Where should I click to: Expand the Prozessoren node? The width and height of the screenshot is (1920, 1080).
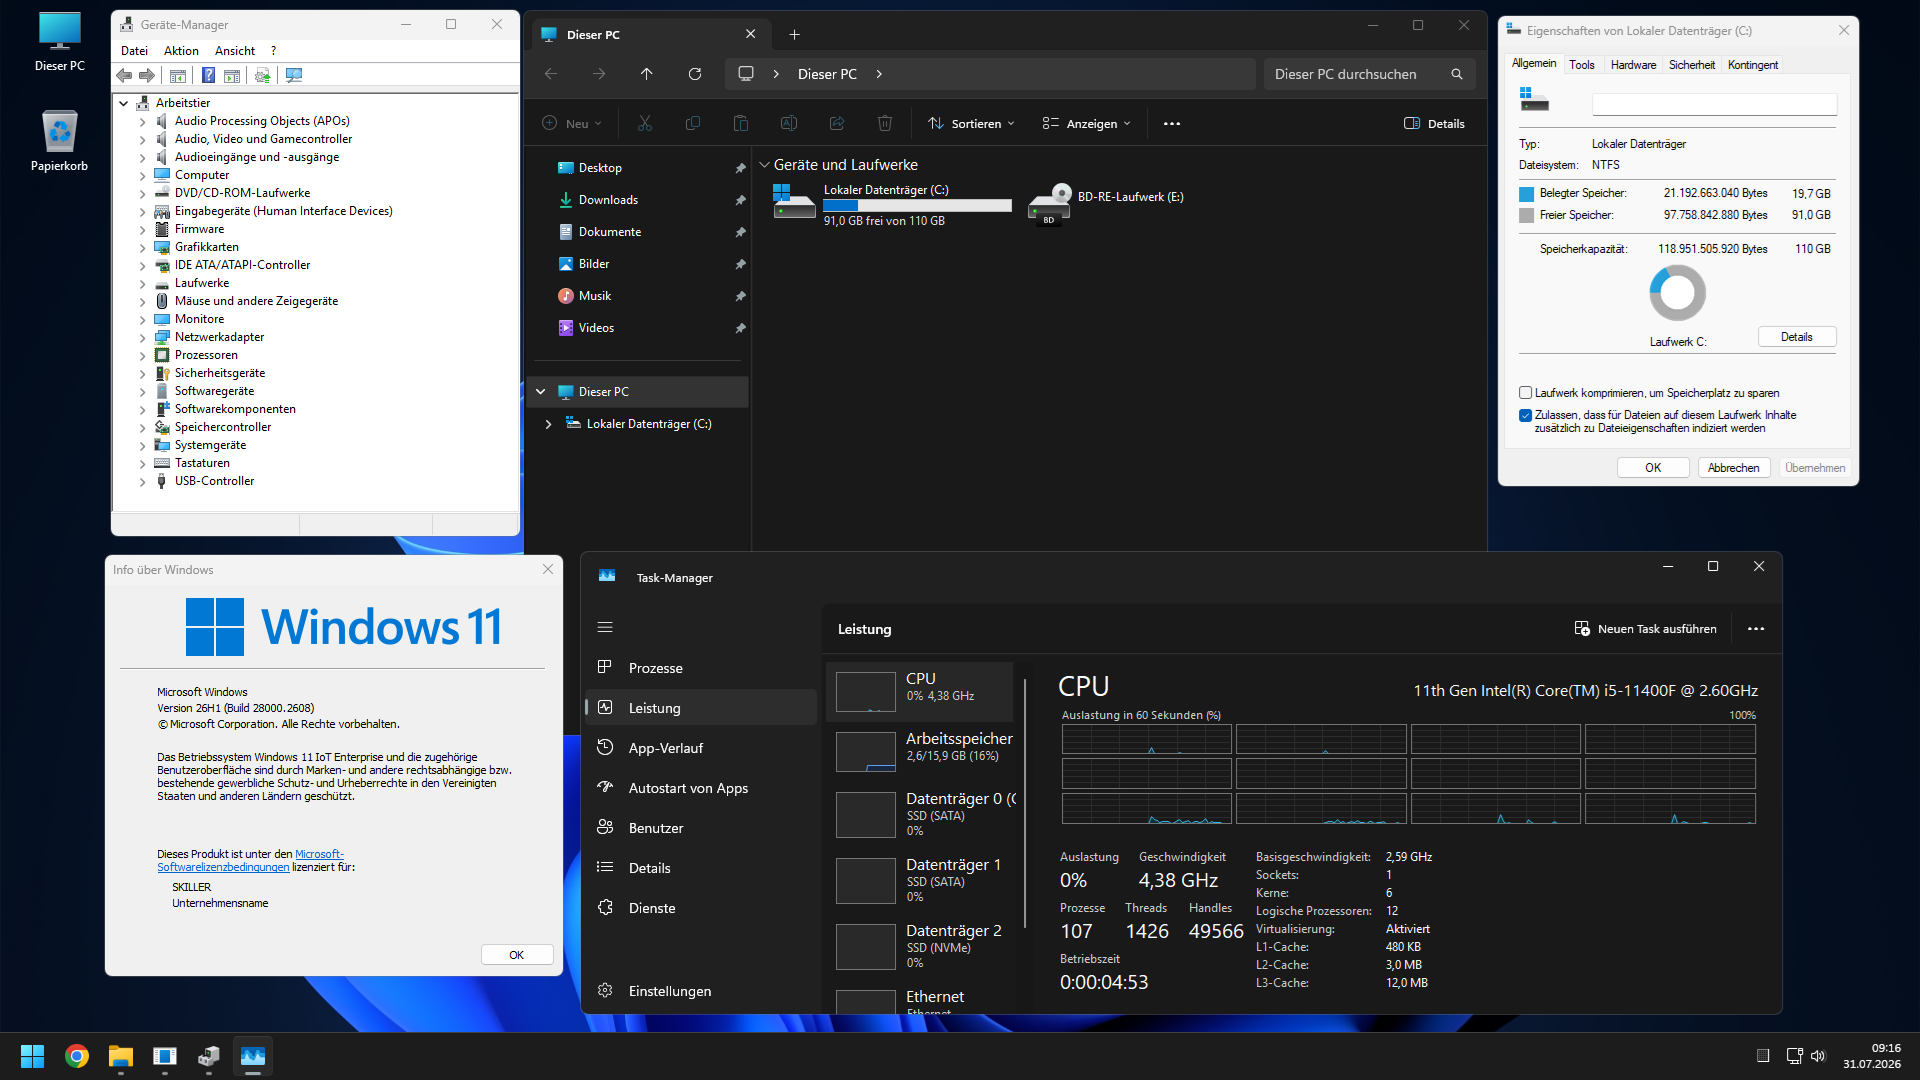[142, 356]
